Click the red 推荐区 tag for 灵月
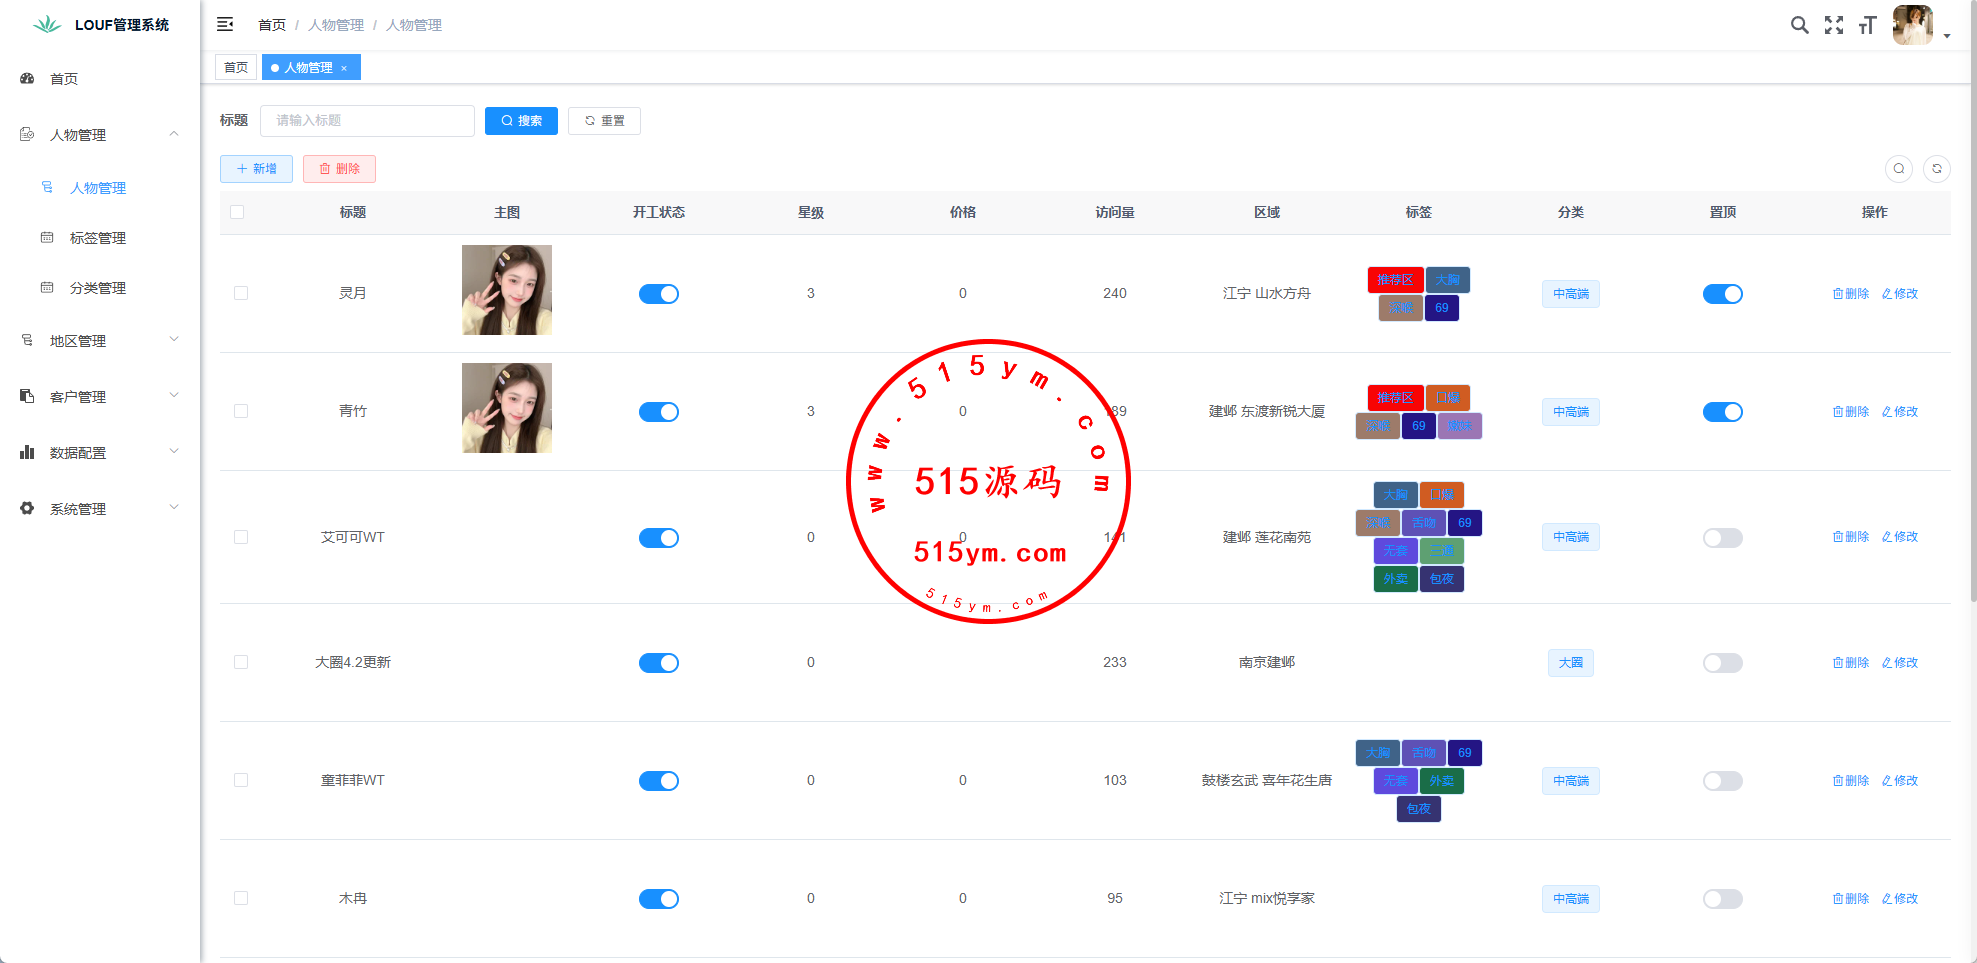Viewport: 1977px width, 963px height. click(x=1395, y=280)
